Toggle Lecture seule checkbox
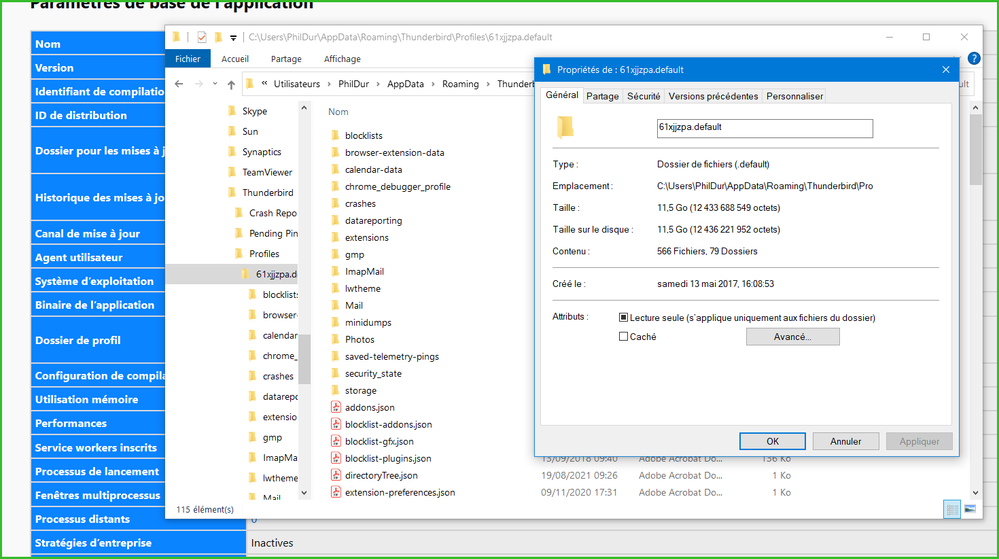This screenshot has width=999, height=559. point(623,317)
